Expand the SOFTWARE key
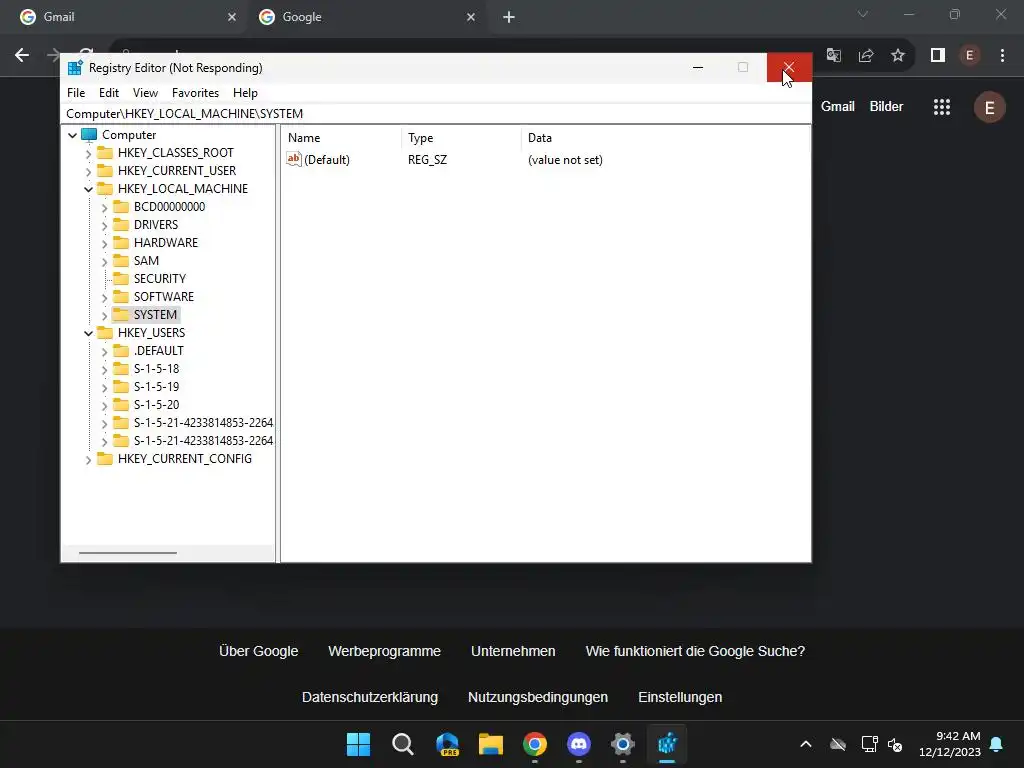 [x=104, y=297]
